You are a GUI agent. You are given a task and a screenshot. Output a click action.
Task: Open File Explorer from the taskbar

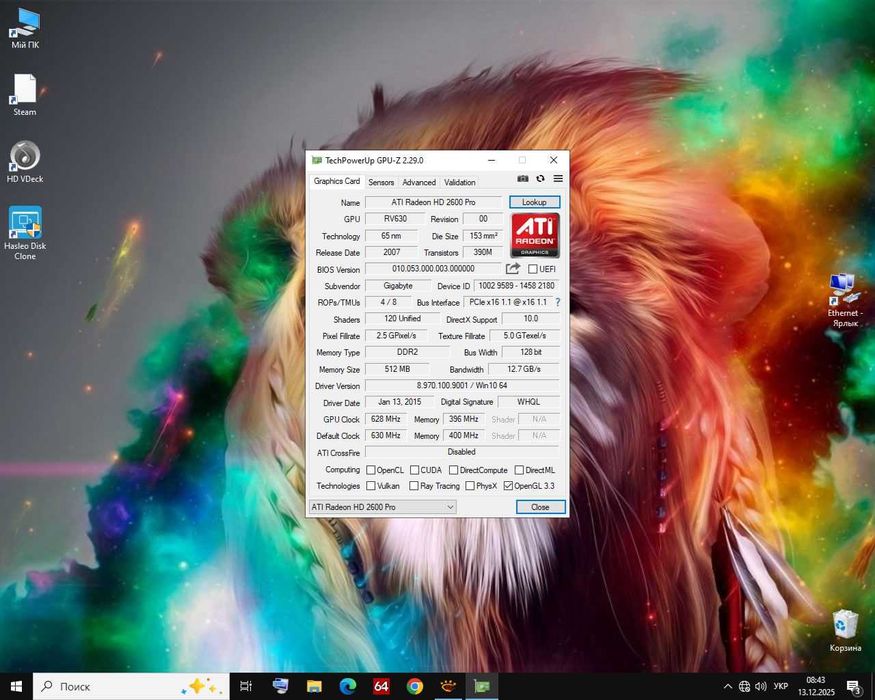(x=314, y=686)
